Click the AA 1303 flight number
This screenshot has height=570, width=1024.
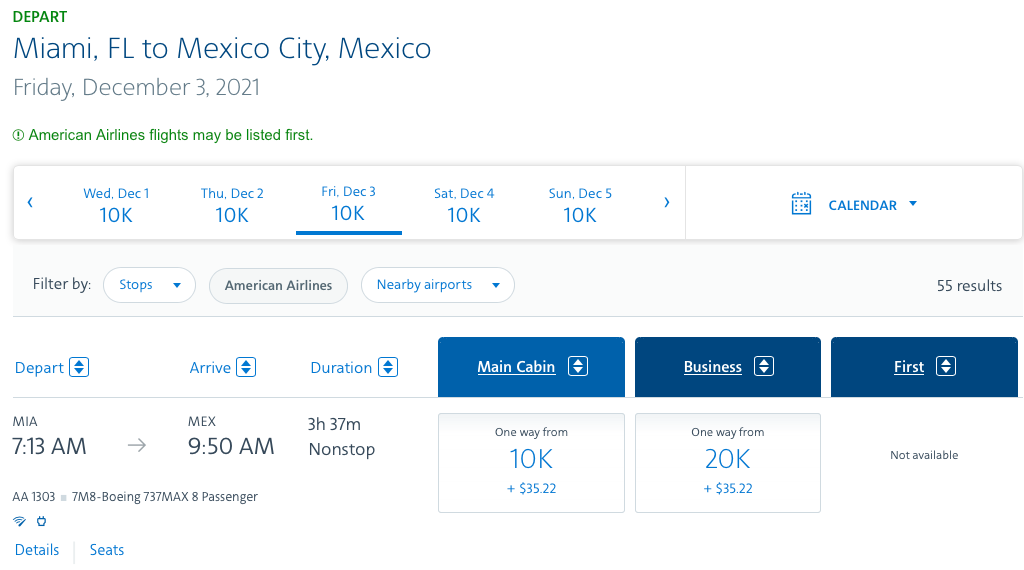coord(33,497)
